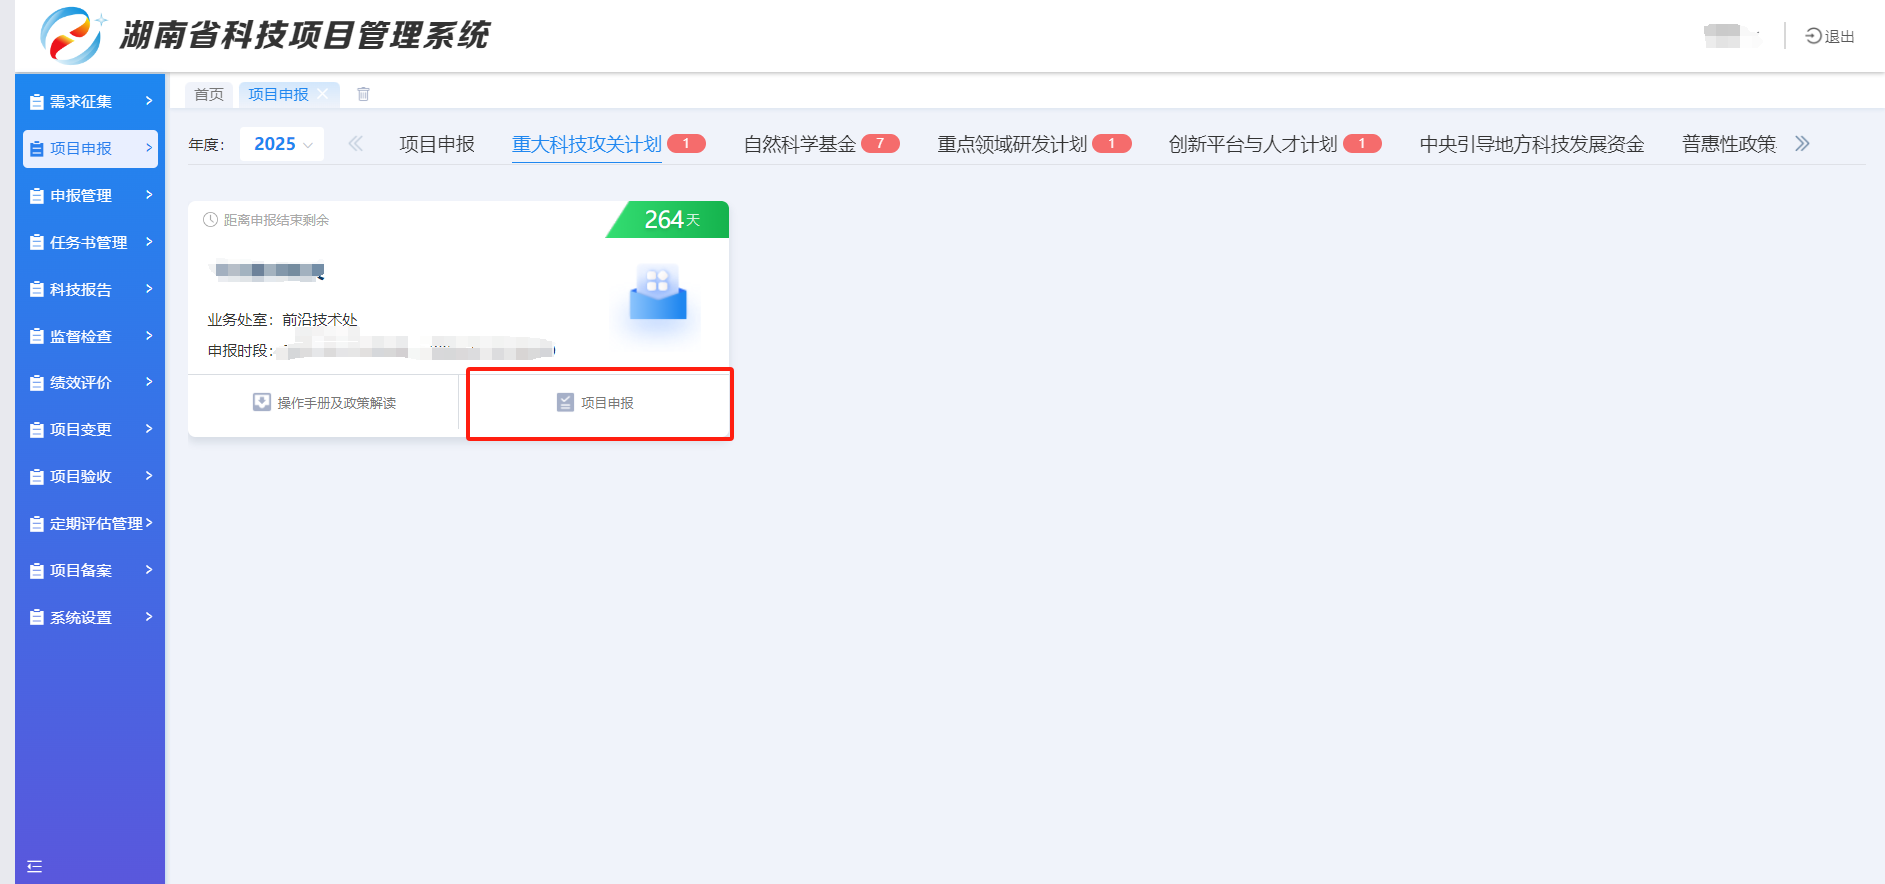Image resolution: width=1885 pixels, height=884 pixels.
Task: Click the trash icon beside the page tabs
Action: (x=363, y=94)
